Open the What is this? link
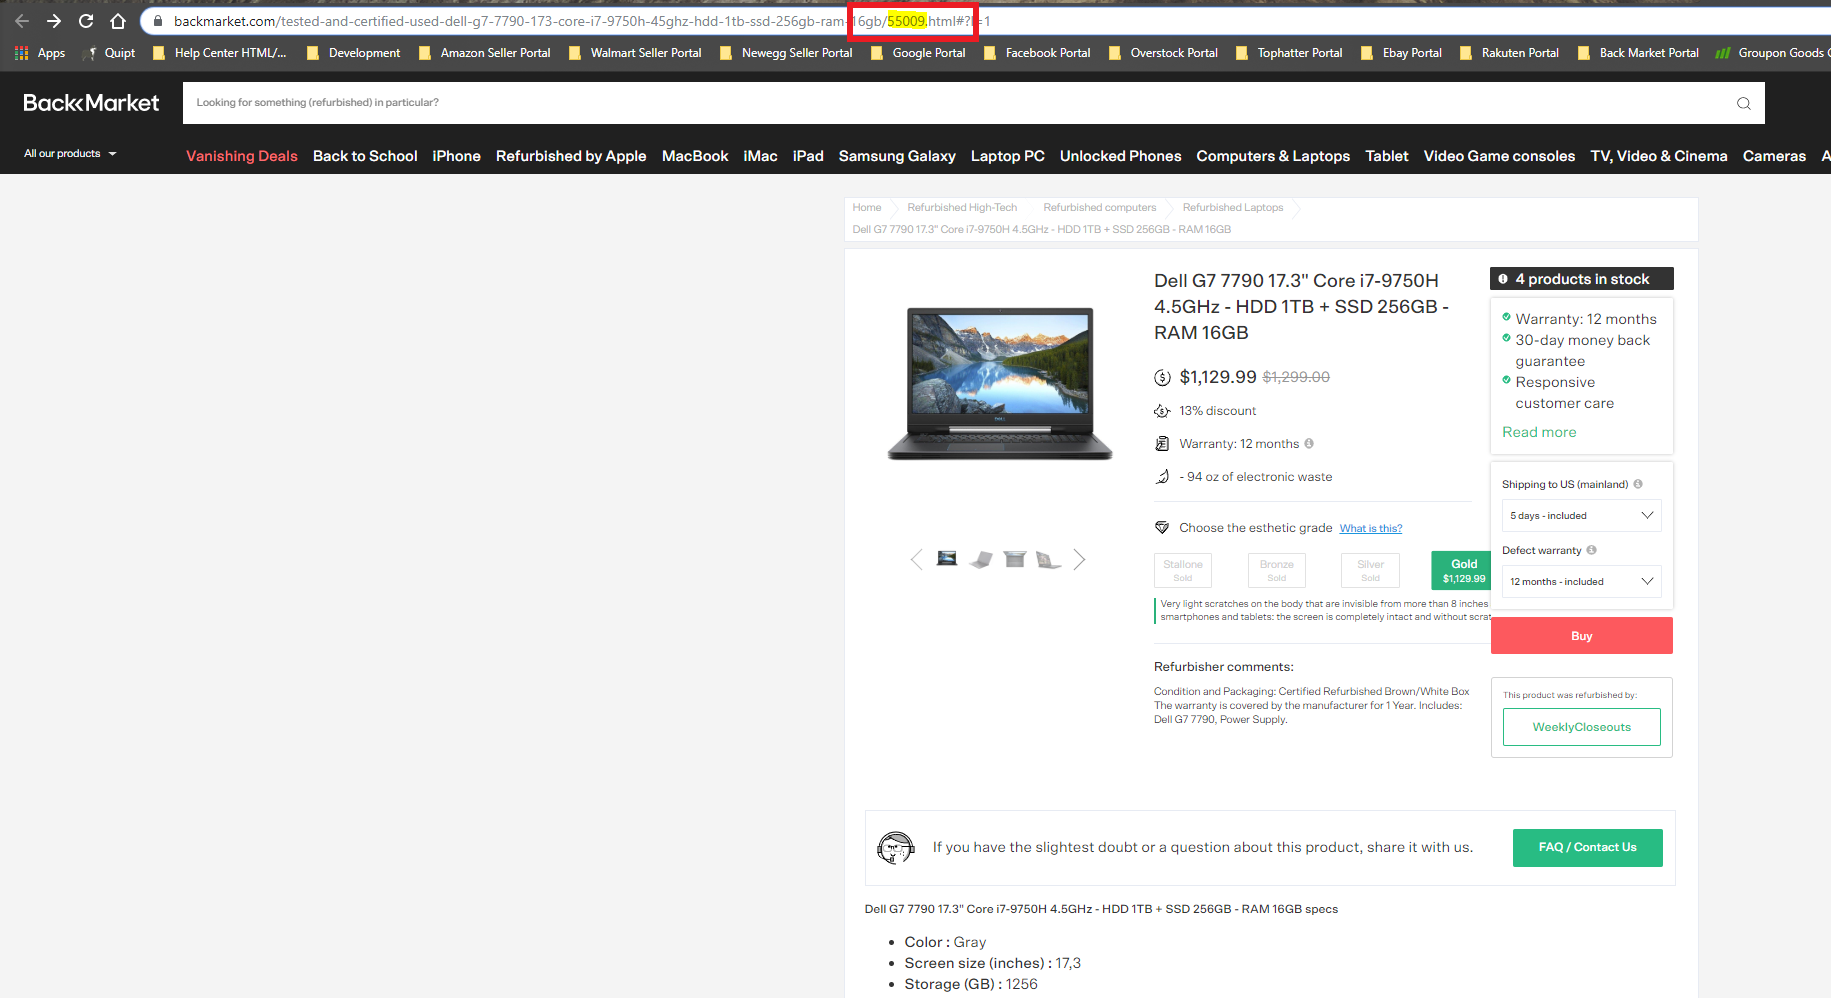Image resolution: width=1831 pixels, height=998 pixels. 1371,528
